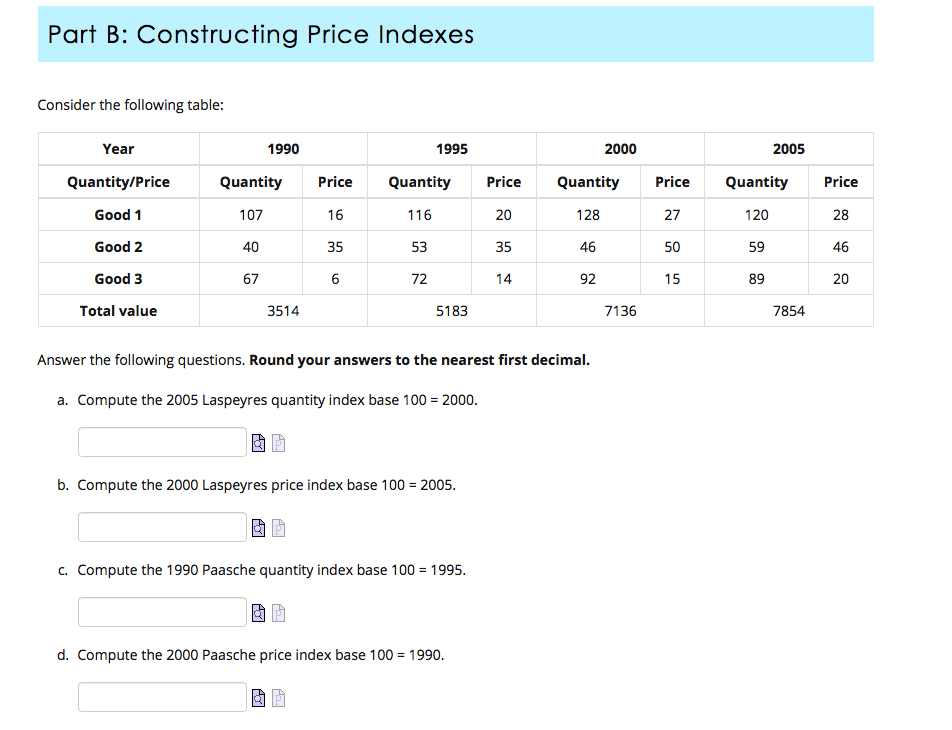The image size is (952, 730).
Task: Select the Year header cell in the table
Action: click(118, 149)
